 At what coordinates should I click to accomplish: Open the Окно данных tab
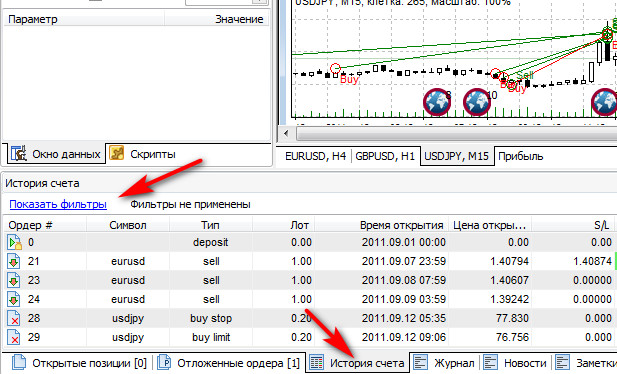[x=56, y=154]
